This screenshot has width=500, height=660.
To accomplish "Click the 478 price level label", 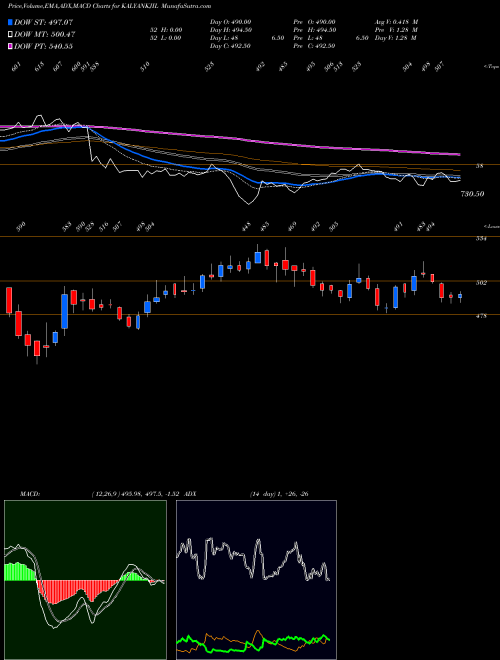I will [481, 316].
